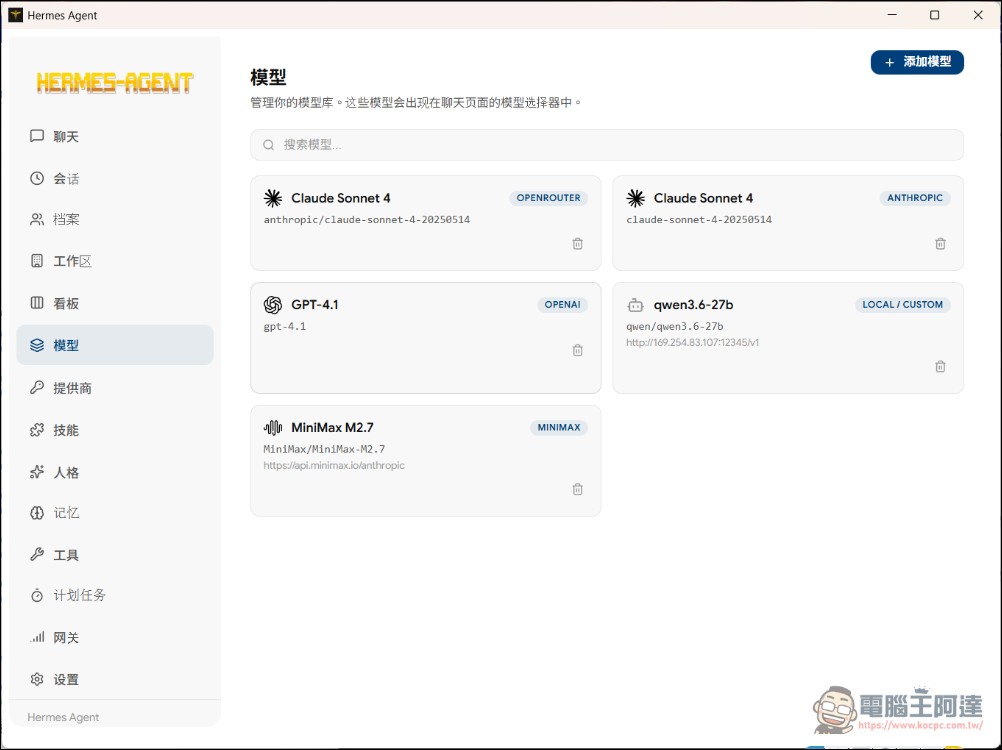Click the clock icon beside 会话

[37, 178]
